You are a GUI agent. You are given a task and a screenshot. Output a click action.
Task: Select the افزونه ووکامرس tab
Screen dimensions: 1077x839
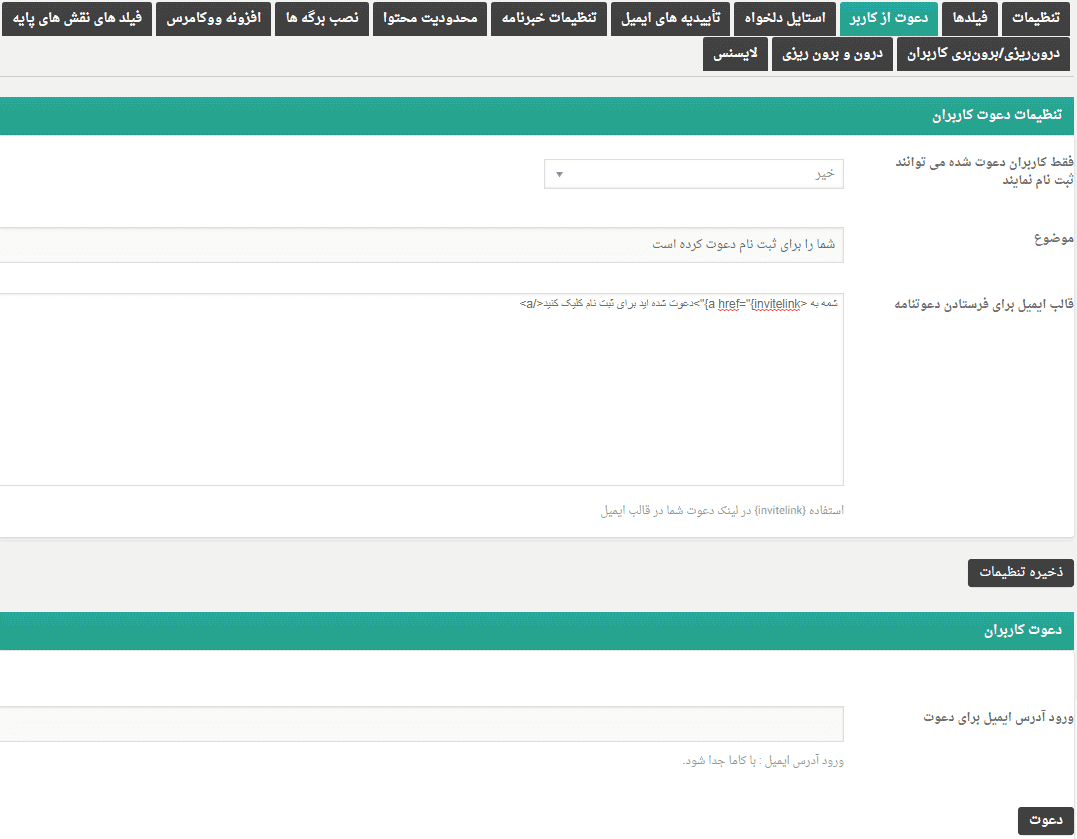point(214,19)
